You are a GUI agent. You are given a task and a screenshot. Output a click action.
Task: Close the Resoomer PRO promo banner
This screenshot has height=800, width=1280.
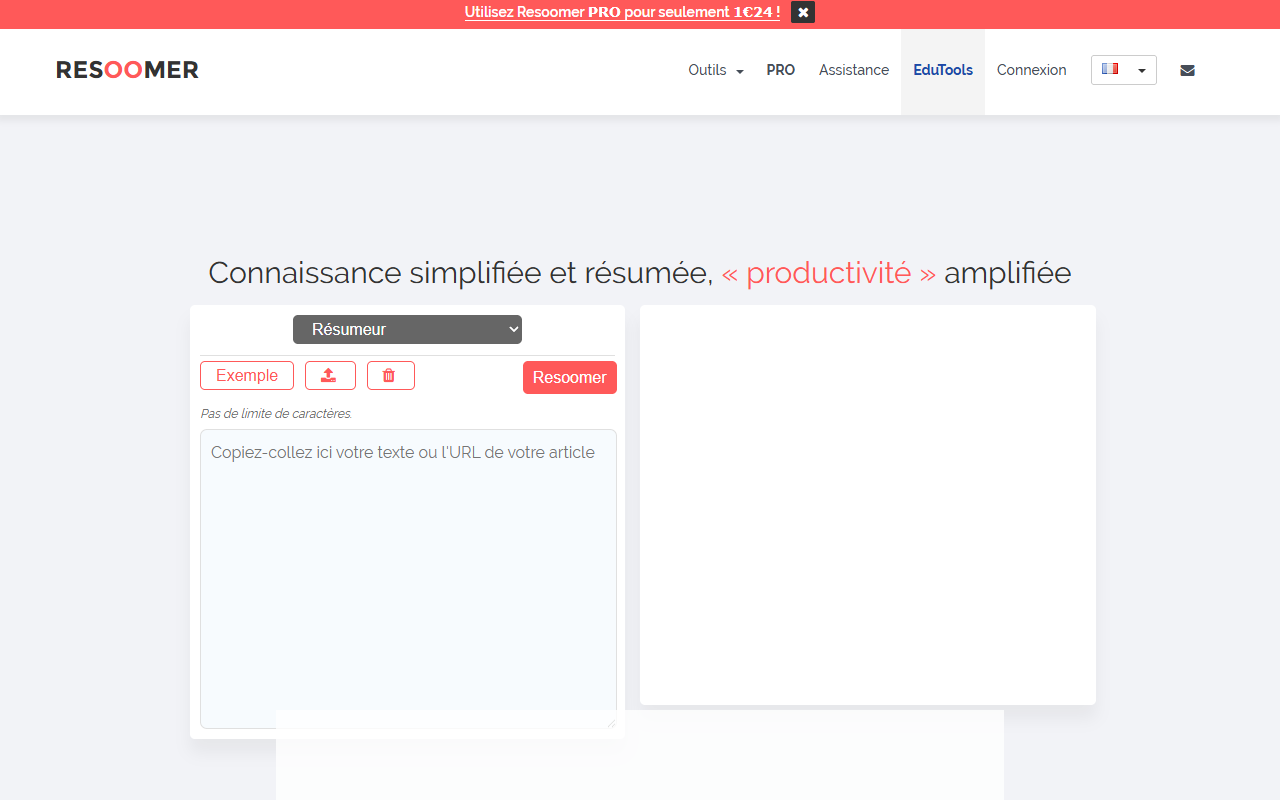[803, 12]
